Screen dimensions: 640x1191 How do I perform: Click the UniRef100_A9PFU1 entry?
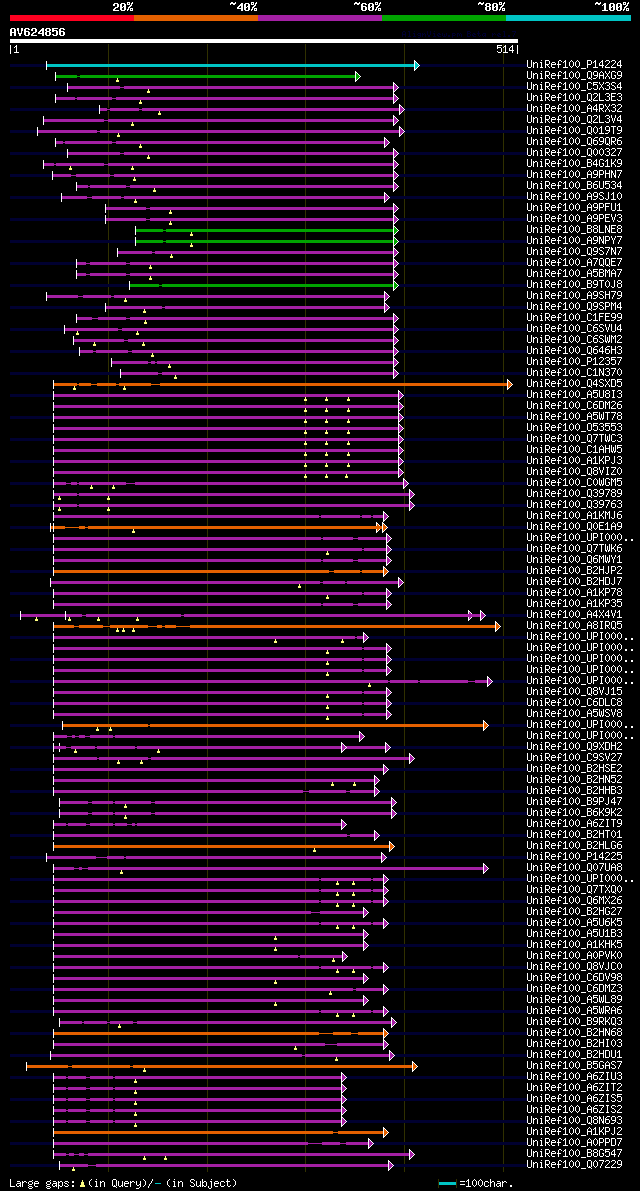574,208
